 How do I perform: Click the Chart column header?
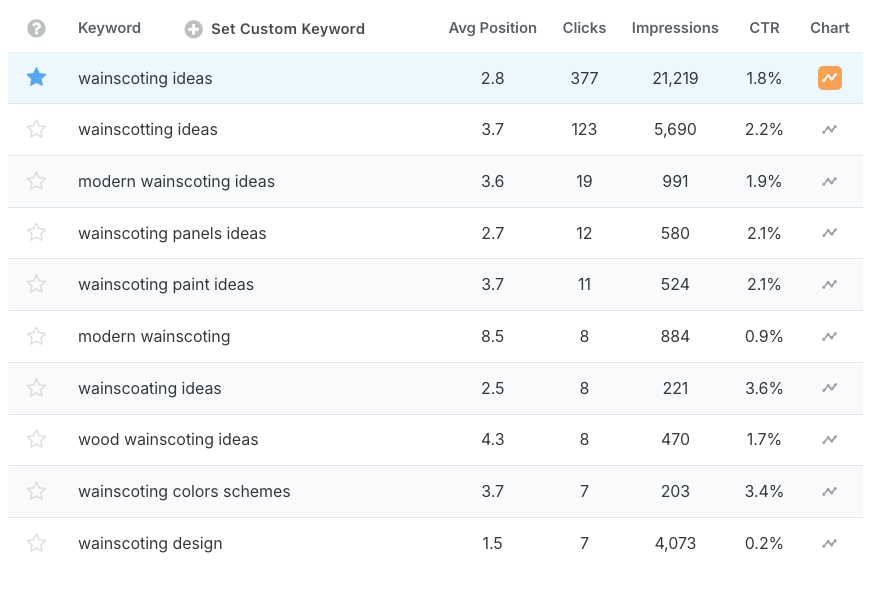[830, 28]
